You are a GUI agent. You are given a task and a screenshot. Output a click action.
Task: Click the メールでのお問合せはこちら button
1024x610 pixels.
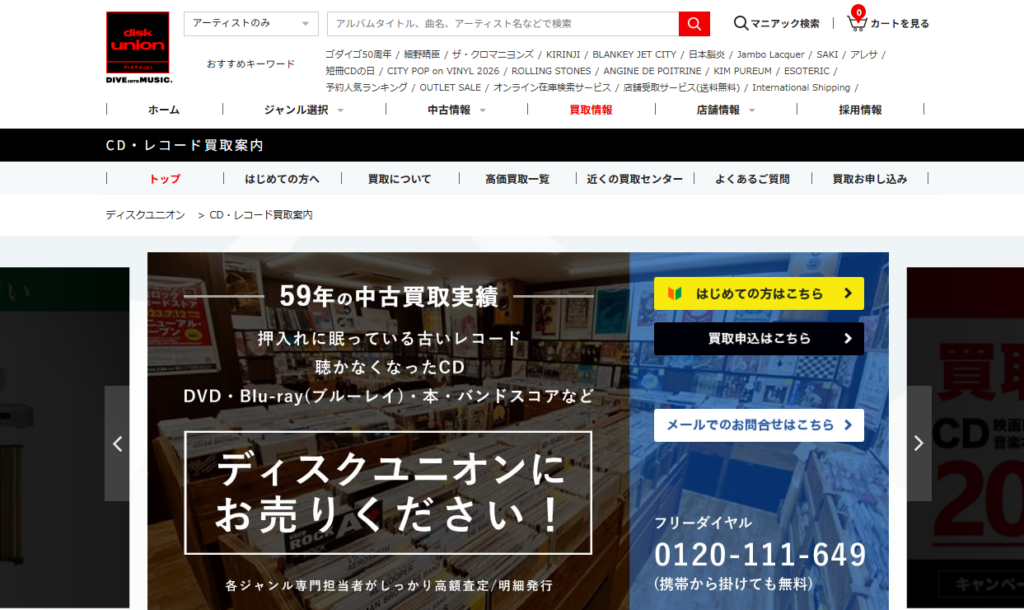coord(759,425)
